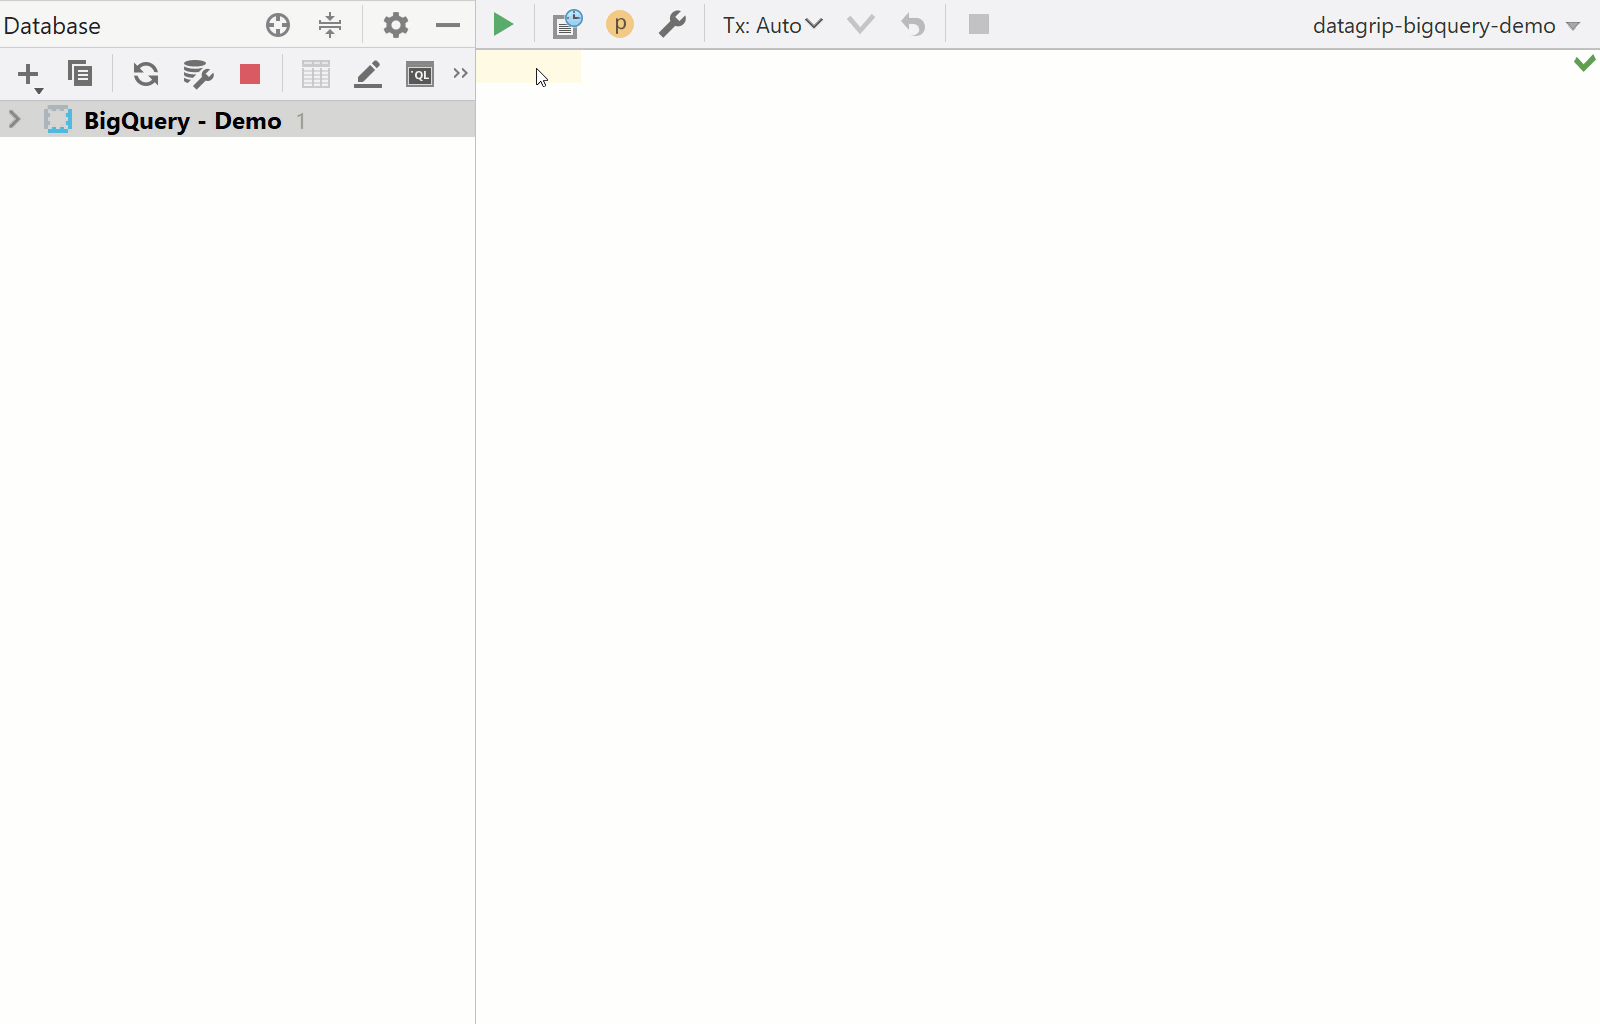Open the Tx: Auto transaction dropdown
The image size is (1600, 1024).
tap(772, 25)
